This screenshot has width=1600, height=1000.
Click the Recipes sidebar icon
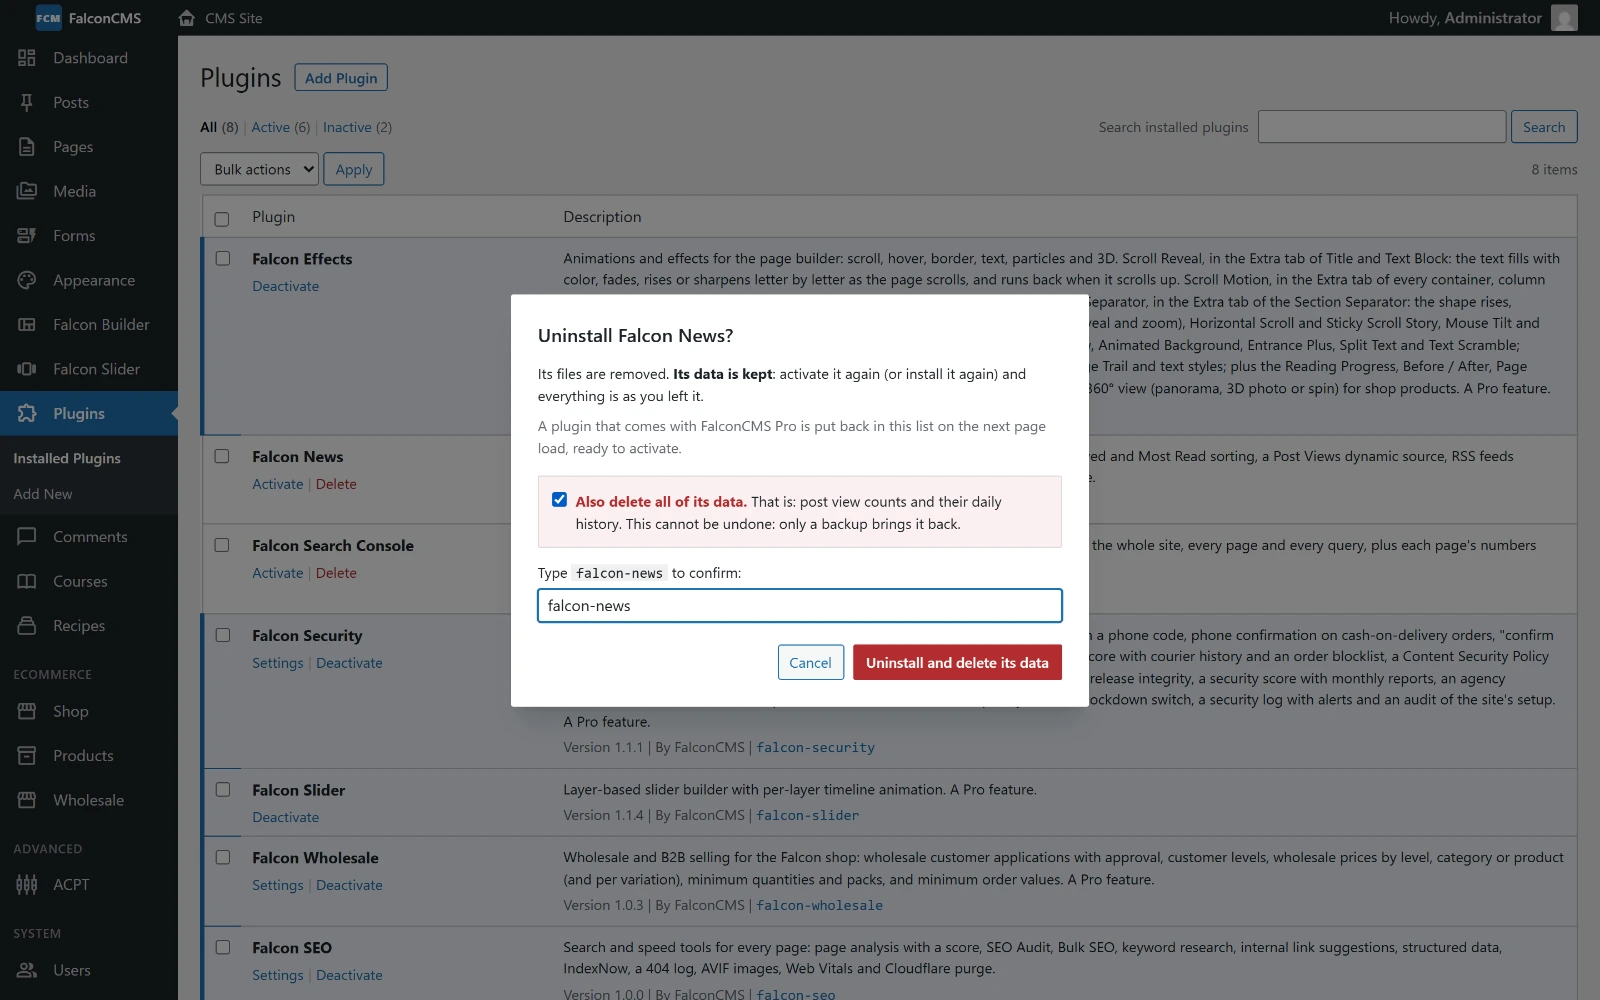coord(27,626)
